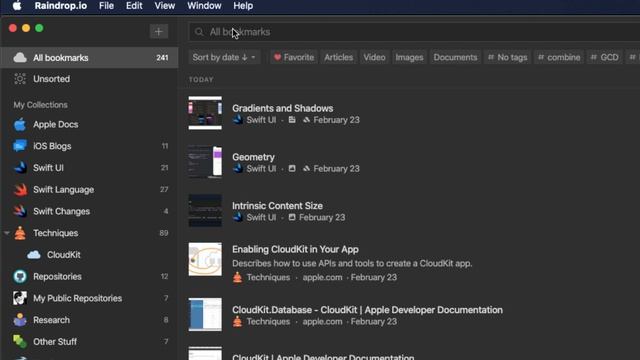The width and height of the screenshot is (640, 360).
Task: Click article icon in Gradients and Shadows row
Action: 292,120
